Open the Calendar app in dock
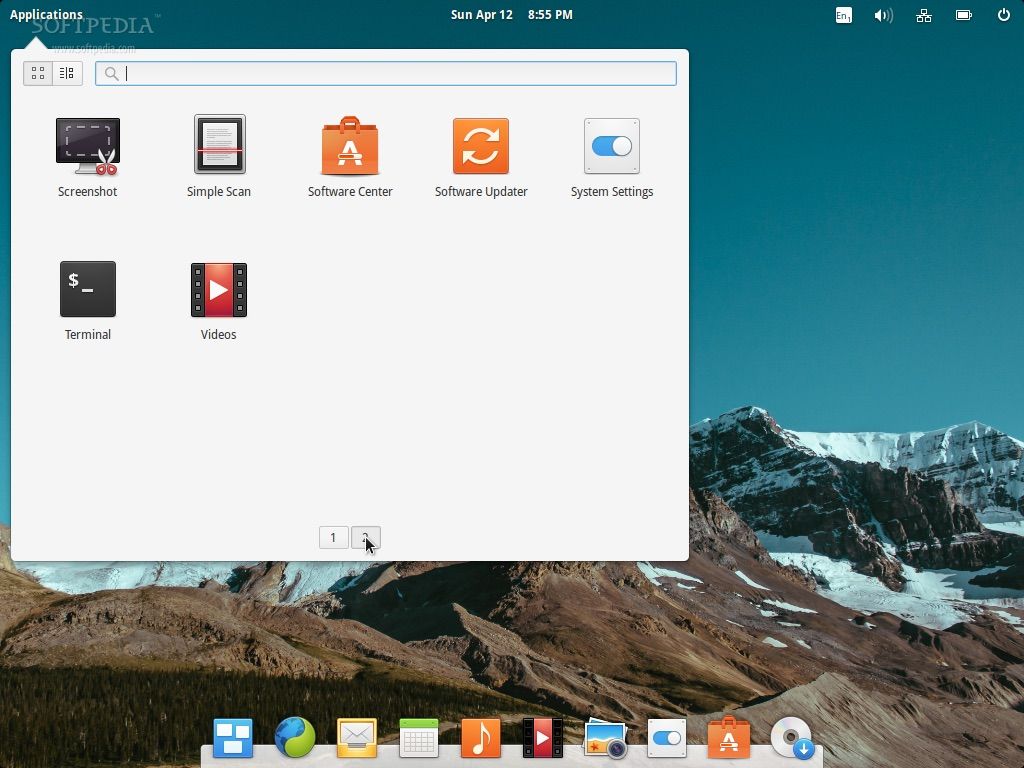This screenshot has height=768, width=1024. coord(419,738)
